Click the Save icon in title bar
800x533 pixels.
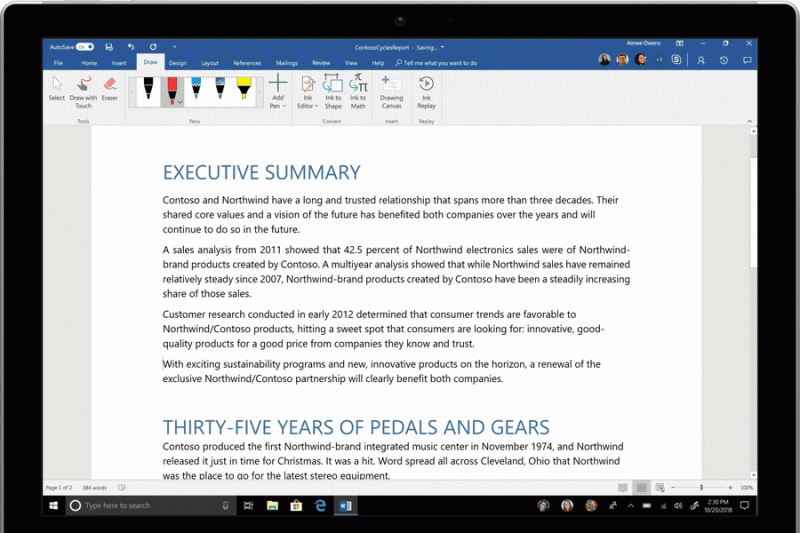(108, 46)
